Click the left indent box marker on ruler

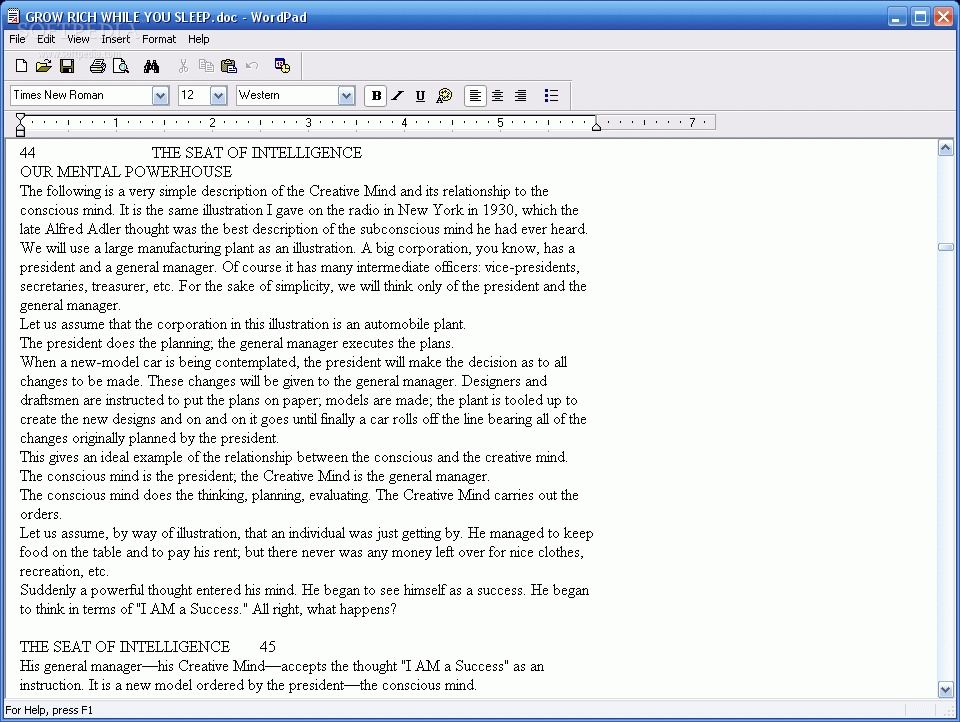(20, 132)
